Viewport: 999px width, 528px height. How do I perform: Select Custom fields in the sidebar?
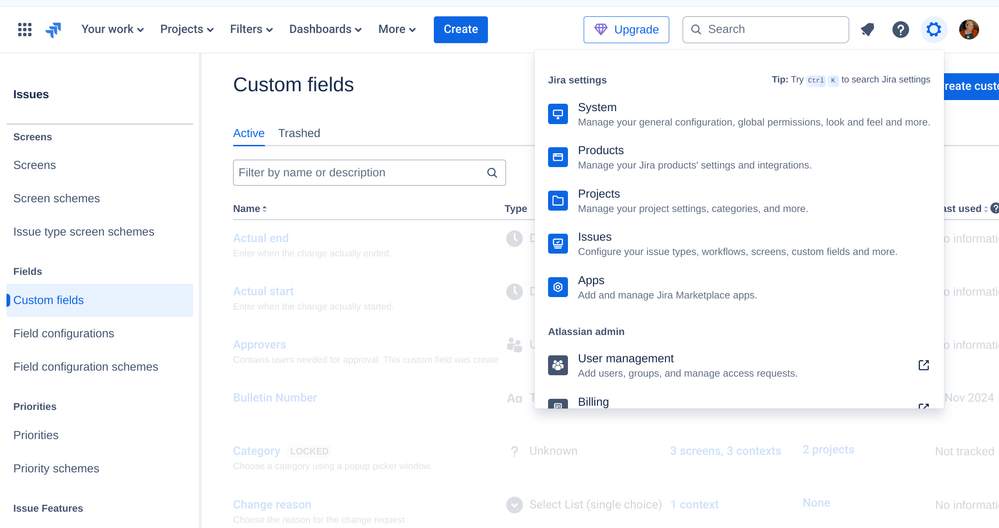pos(99,300)
